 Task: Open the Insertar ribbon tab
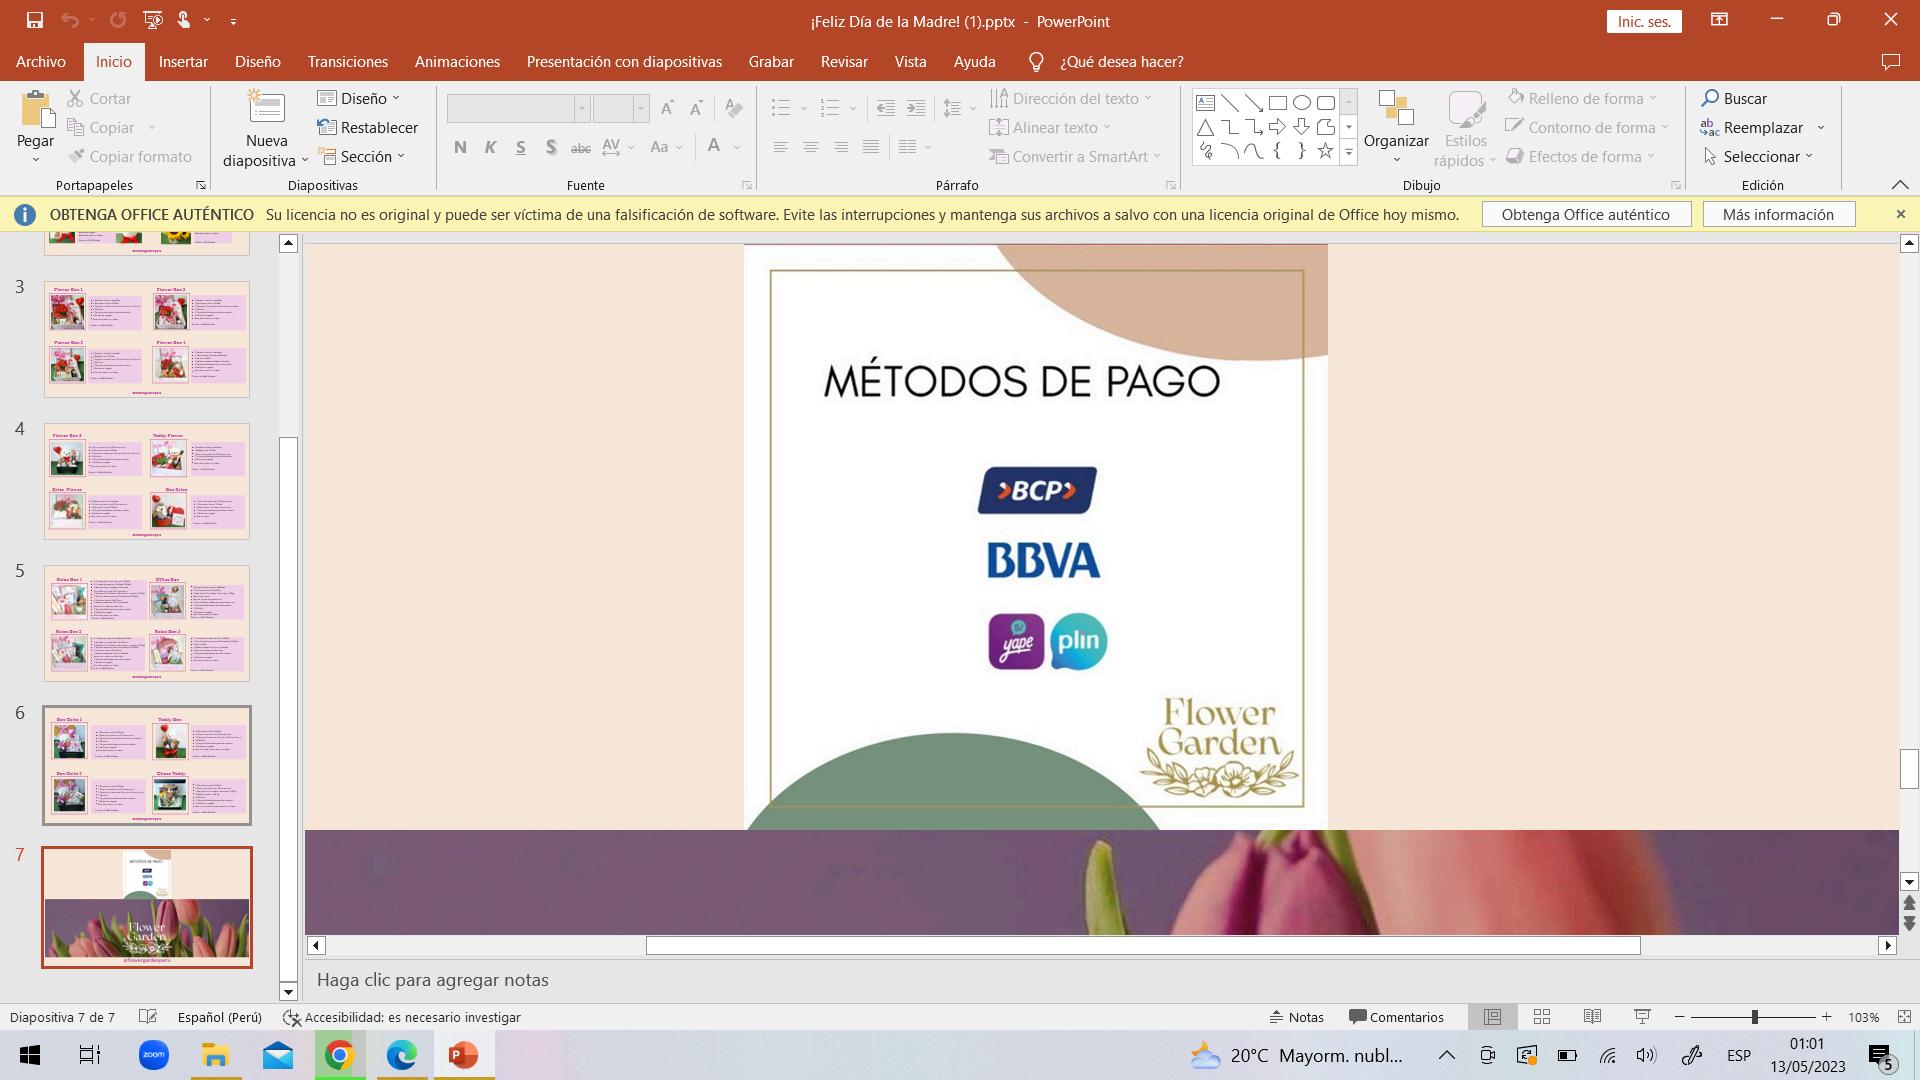tap(183, 62)
